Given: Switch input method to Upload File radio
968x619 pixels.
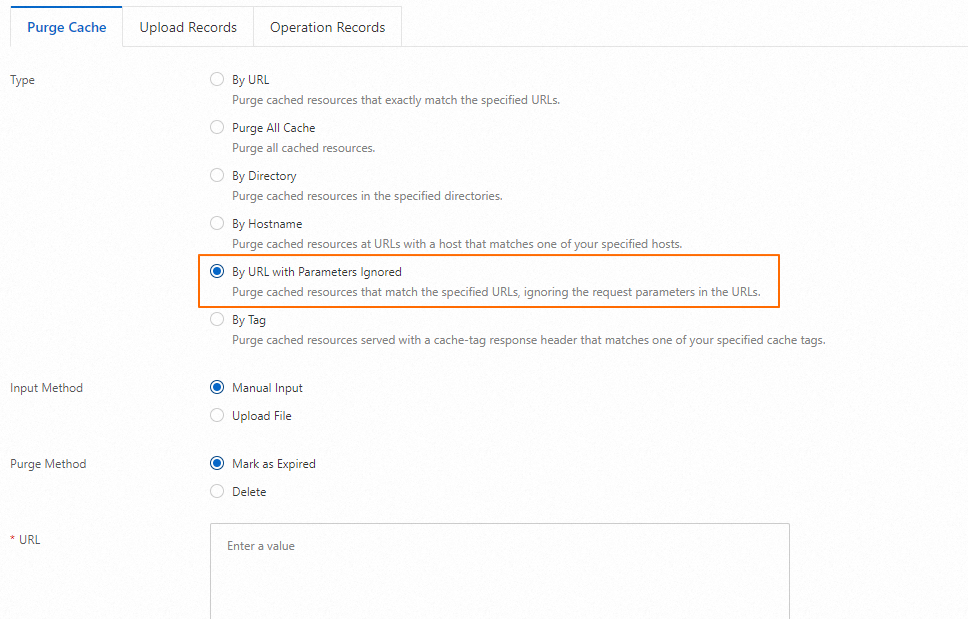Looking at the screenshot, I should tap(217, 416).
